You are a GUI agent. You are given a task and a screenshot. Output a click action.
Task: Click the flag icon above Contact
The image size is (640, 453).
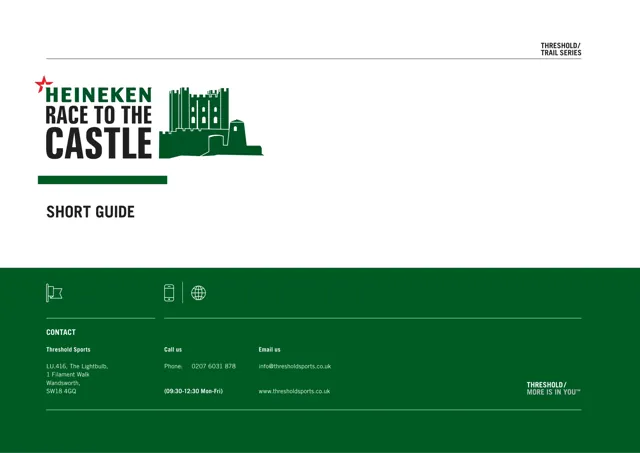pyautogui.click(x=54, y=293)
